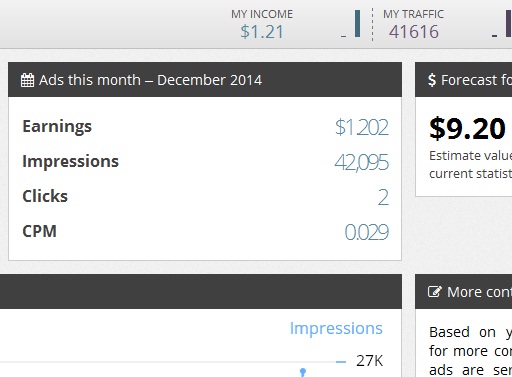Click the Estimate value description text
The height and width of the screenshot is (377, 512).
tap(470, 165)
